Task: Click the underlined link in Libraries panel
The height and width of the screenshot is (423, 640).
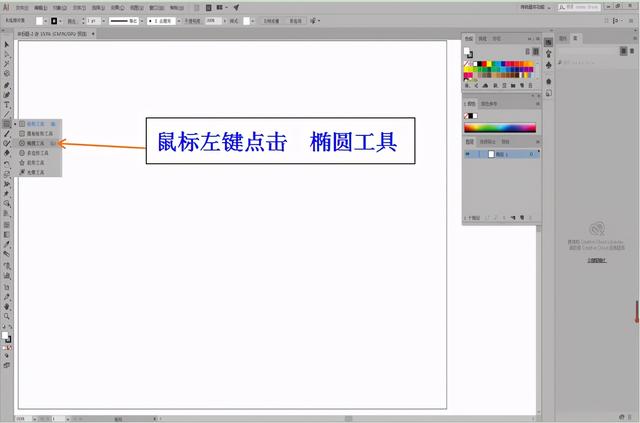Action: pyautogui.click(x=596, y=260)
